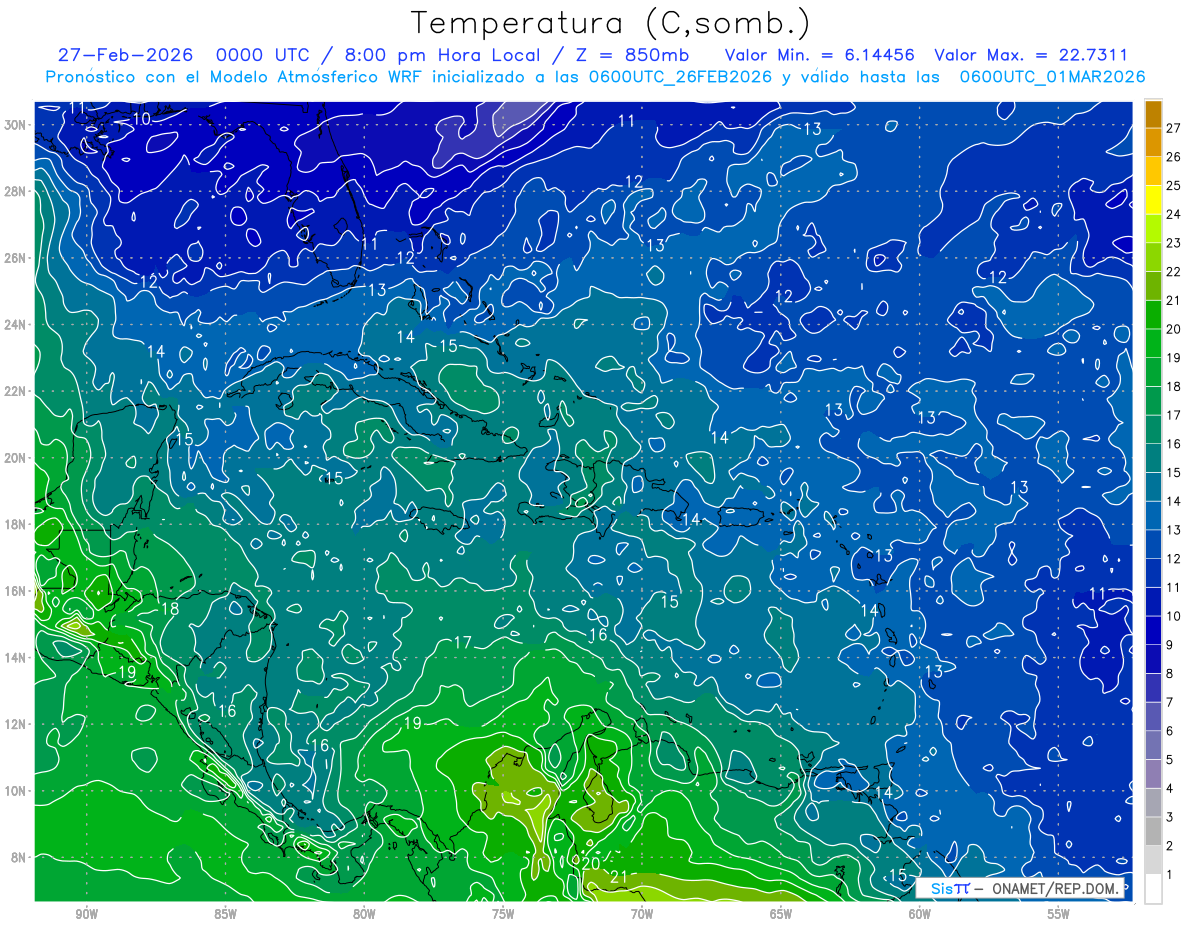The image size is (1200, 927).
Task: Click the brown top color scale segment above 27
Action: 1153,113
